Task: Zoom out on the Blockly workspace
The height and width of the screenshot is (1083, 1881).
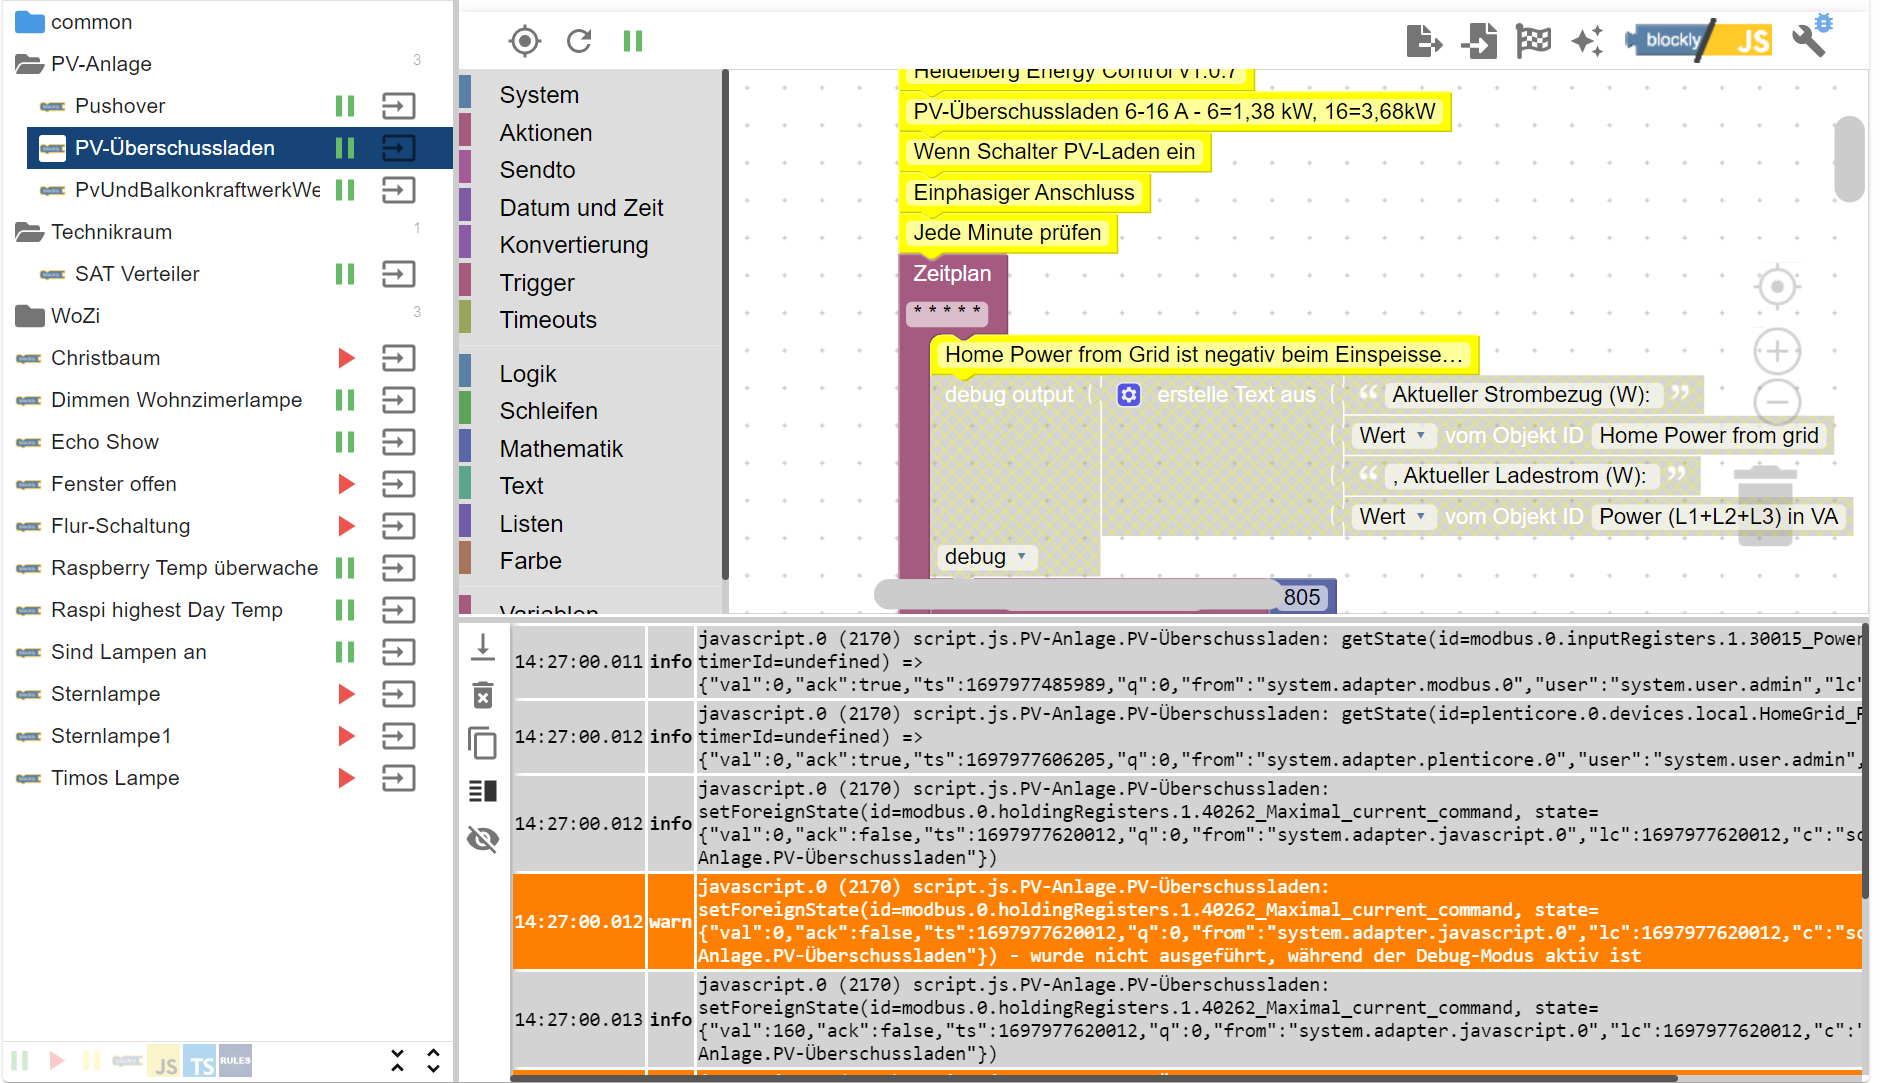Action: pyautogui.click(x=1777, y=402)
